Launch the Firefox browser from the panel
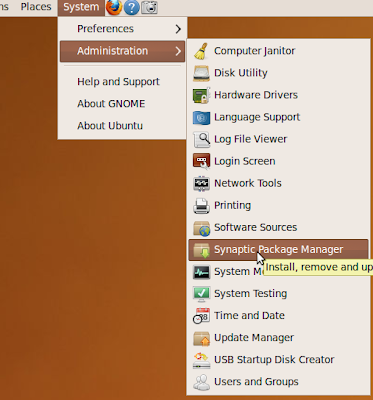The height and width of the screenshot is (400, 373). click(x=114, y=7)
